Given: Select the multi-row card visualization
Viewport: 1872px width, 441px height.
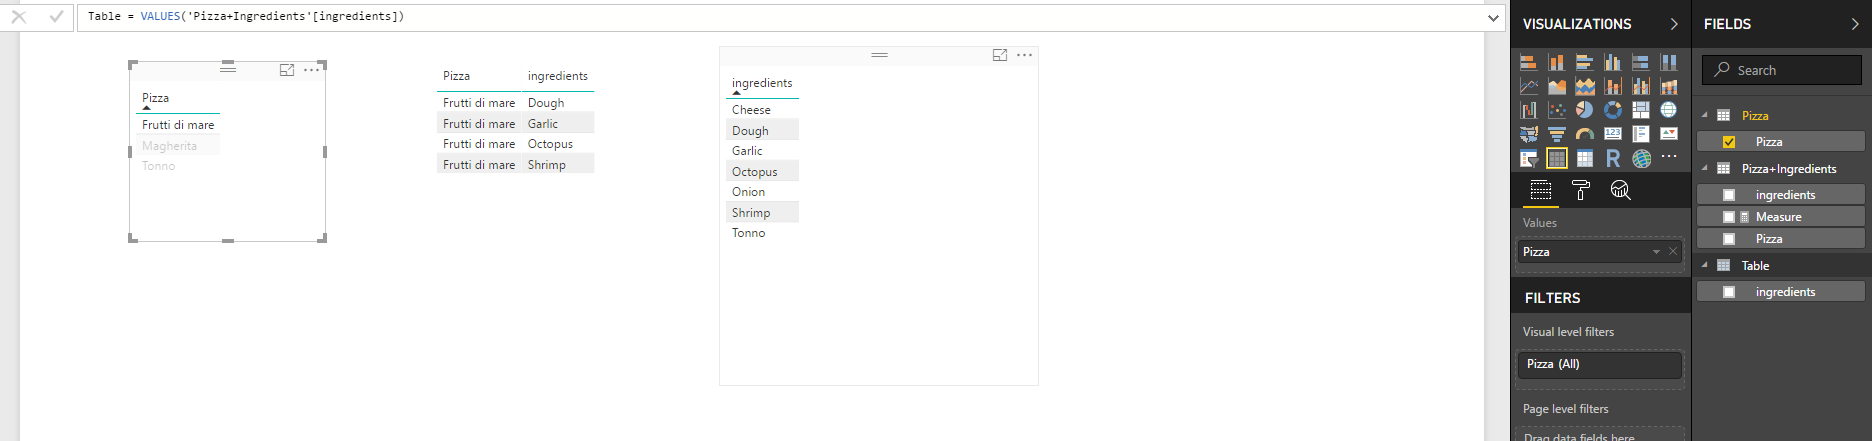Looking at the screenshot, I should pyautogui.click(x=1641, y=134).
